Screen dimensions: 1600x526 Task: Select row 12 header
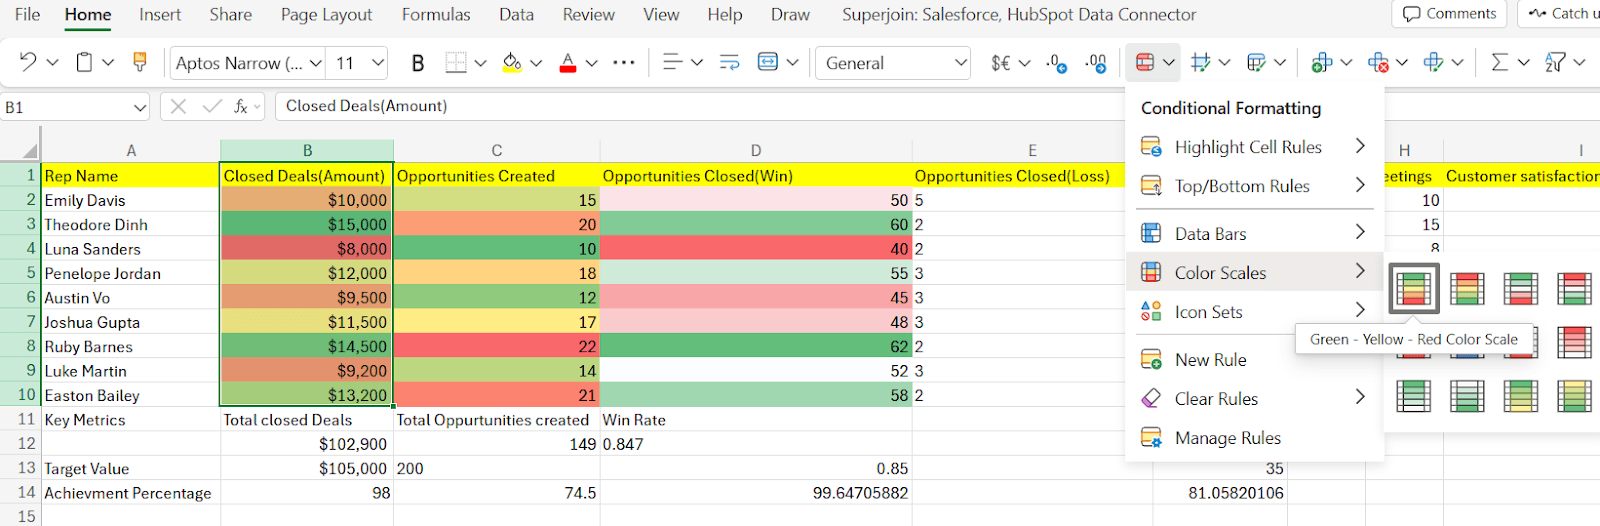click(26, 443)
